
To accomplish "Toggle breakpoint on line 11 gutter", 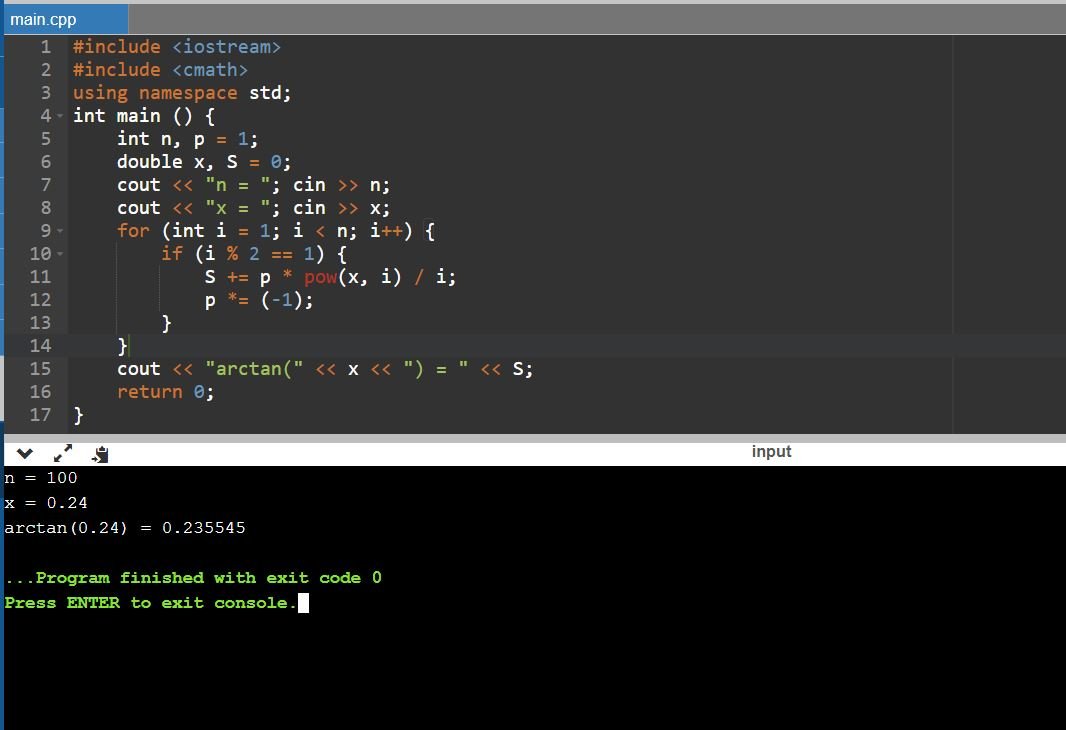I will [40, 277].
